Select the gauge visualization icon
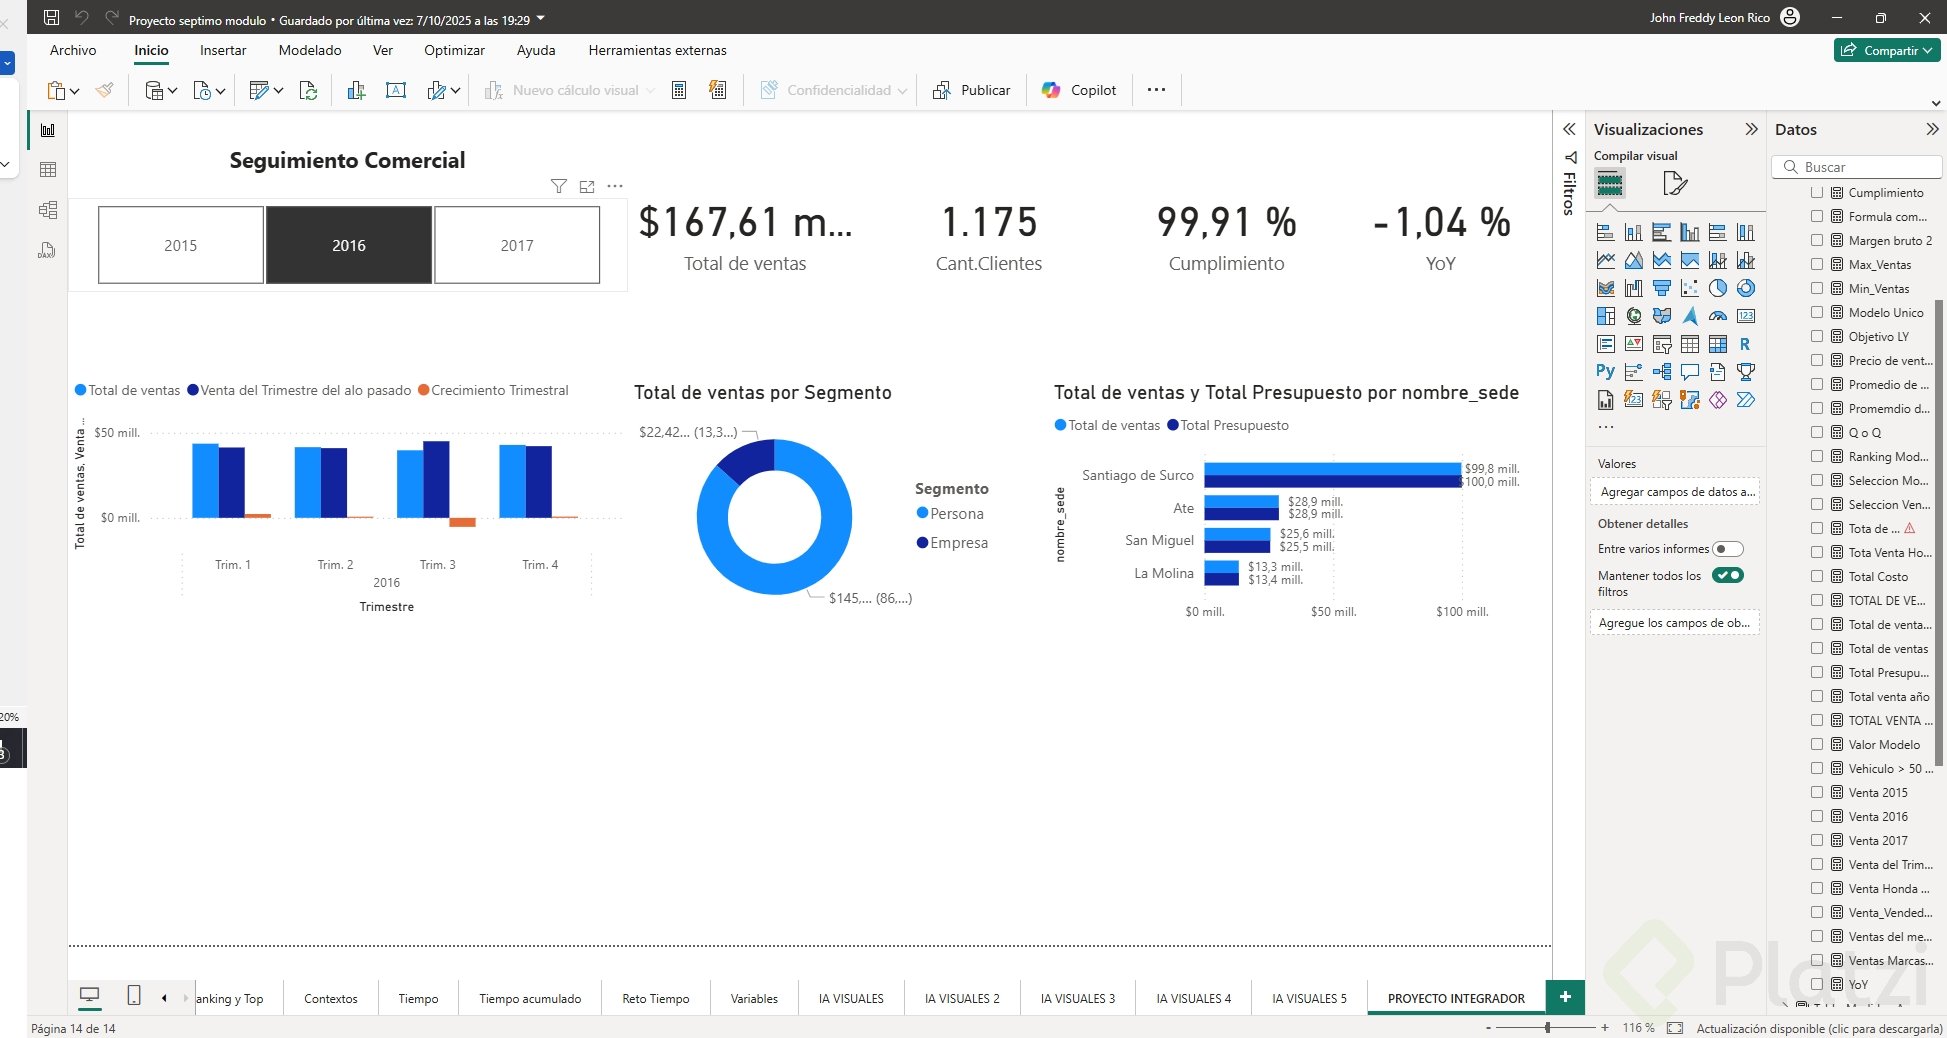This screenshot has width=1947, height=1038. point(1717,316)
